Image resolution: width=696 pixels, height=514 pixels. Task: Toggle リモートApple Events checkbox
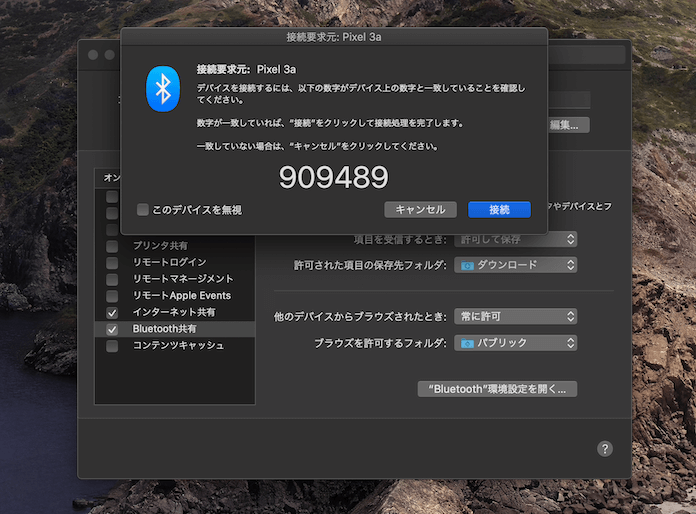click(112, 296)
